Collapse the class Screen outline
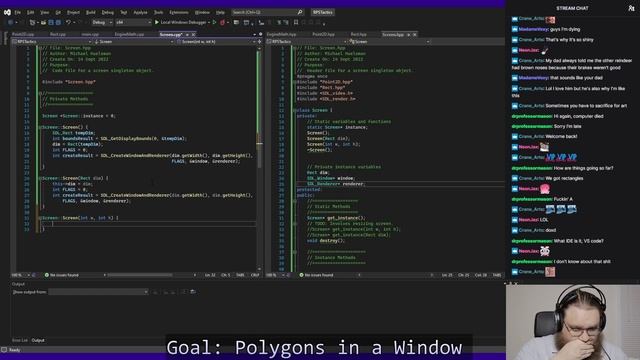The height and width of the screenshot is (360, 640). pos(294,110)
